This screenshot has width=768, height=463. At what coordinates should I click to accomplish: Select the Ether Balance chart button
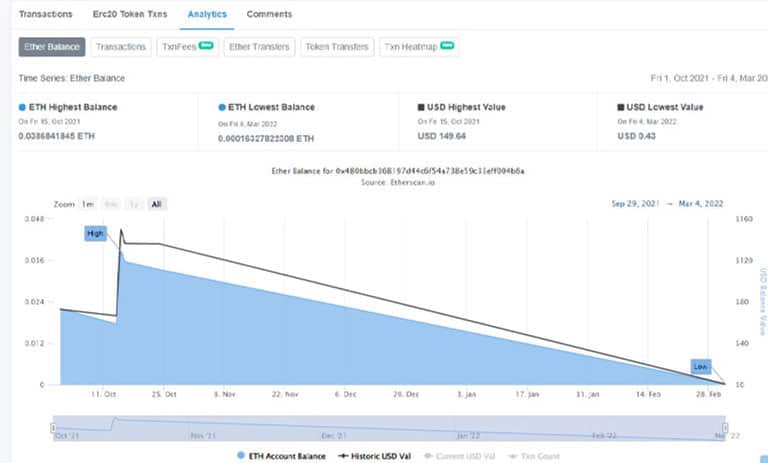[52, 47]
